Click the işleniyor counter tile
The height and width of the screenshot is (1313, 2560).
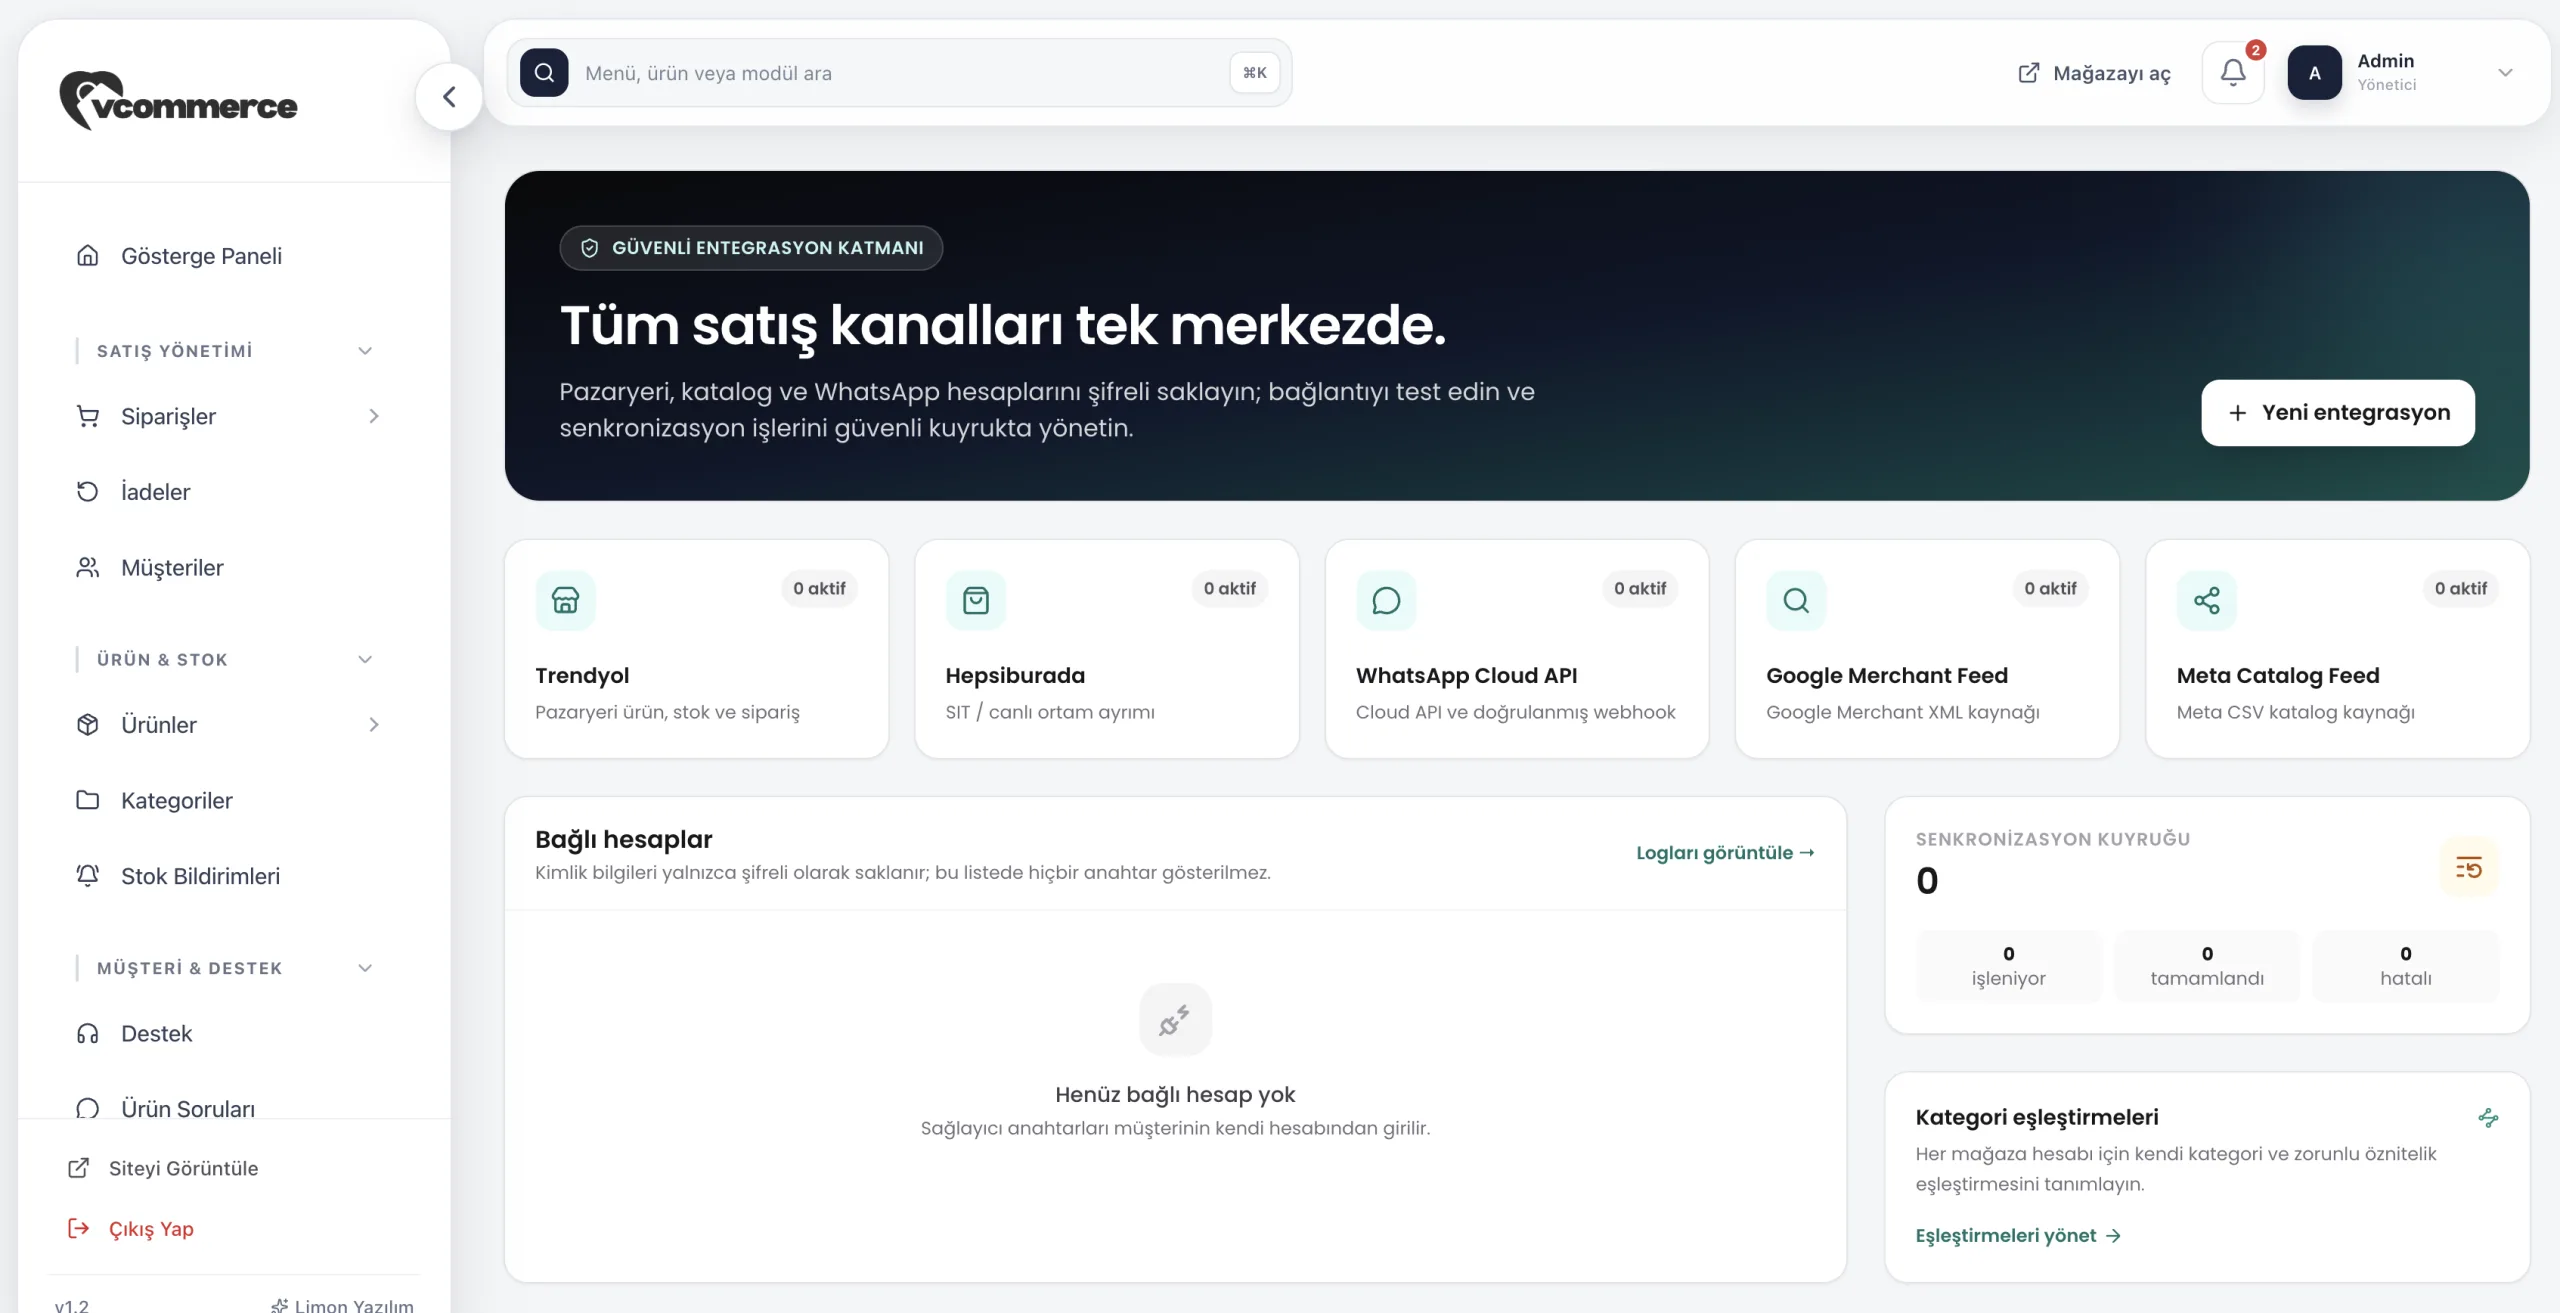point(2008,966)
